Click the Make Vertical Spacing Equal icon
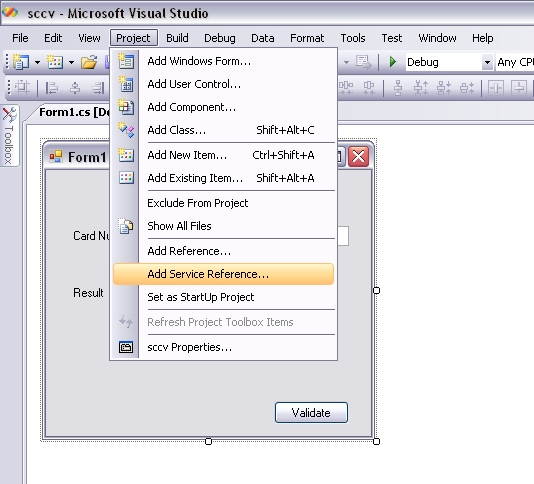The height and width of the screenshot is (484, 534). (x=398, y=88)
